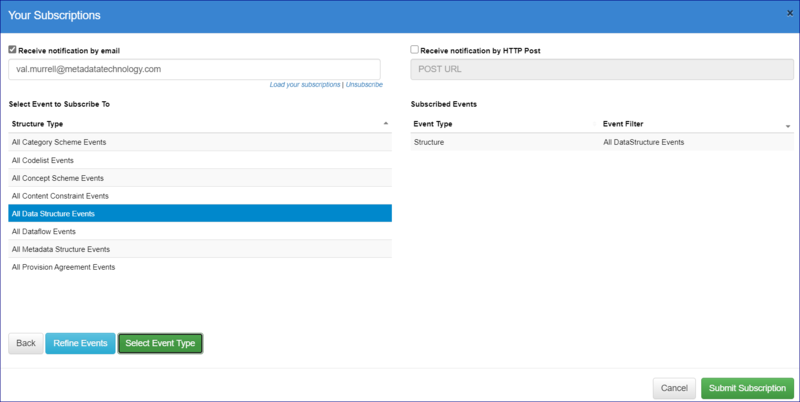The image size is (800, 402).
Task: Open Load your subscriptions link
Action: [305, 85]
